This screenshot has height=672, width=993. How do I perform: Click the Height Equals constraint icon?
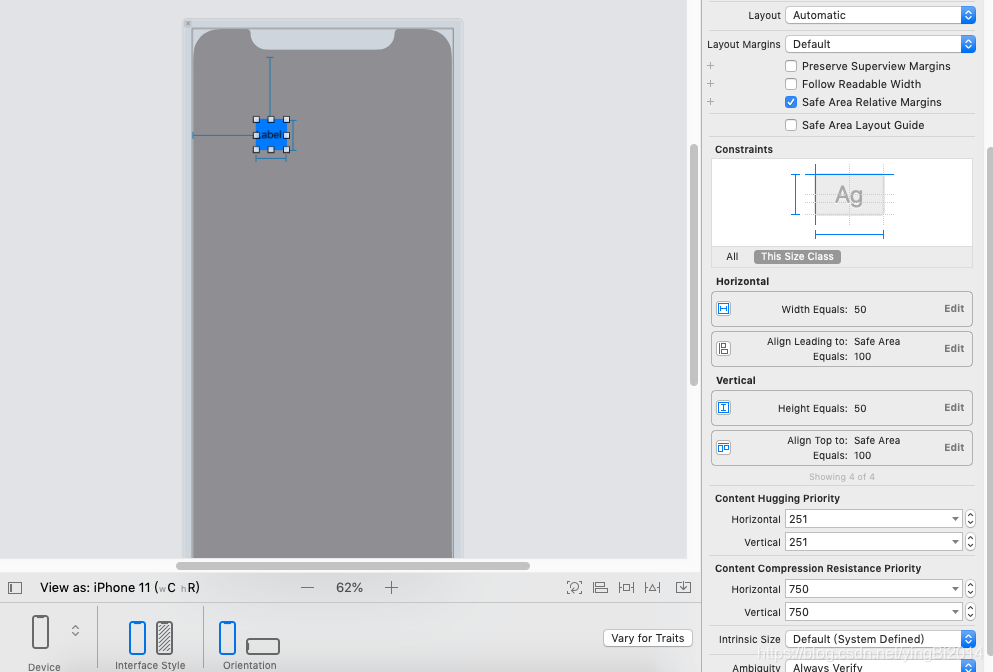724,407
